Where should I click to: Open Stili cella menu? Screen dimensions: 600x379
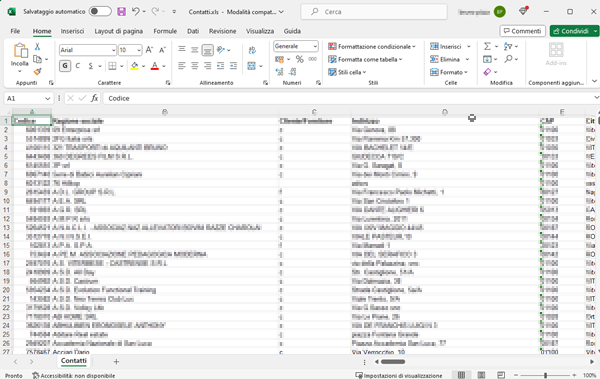click(x=347, y=72)
